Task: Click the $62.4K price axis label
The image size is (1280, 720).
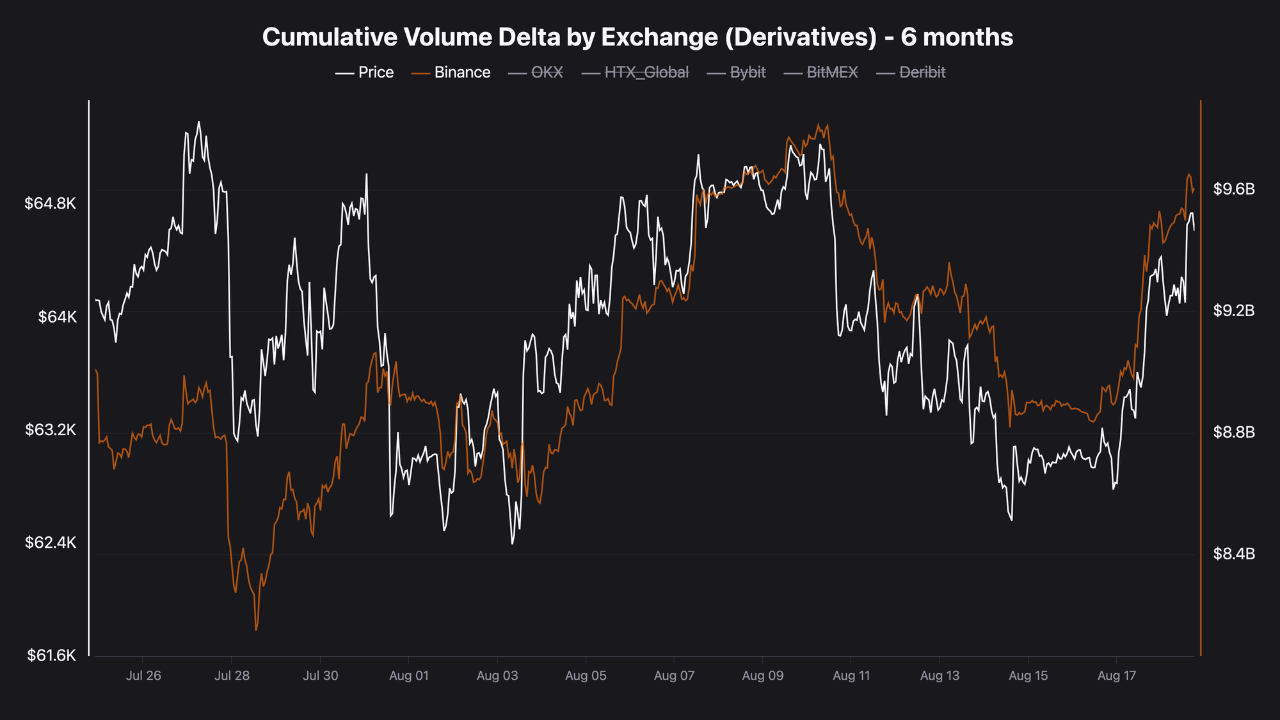Action: point(50,543)
